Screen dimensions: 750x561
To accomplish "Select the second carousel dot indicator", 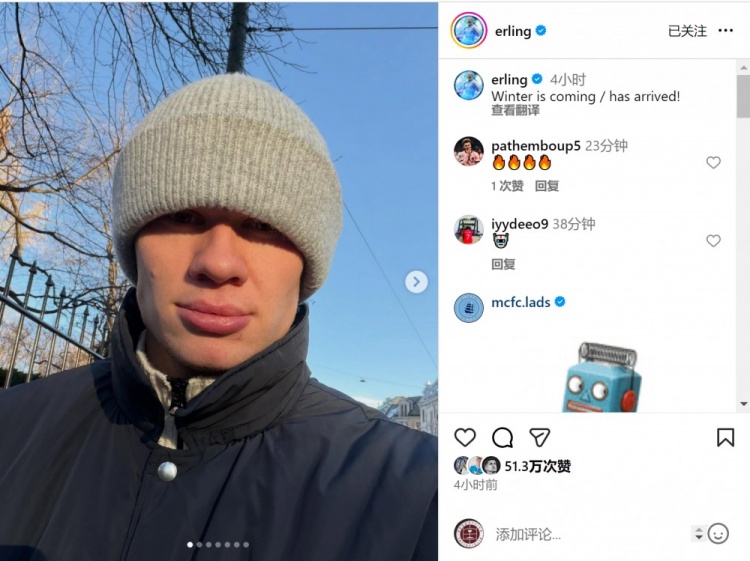I will [x=199, y=544].
